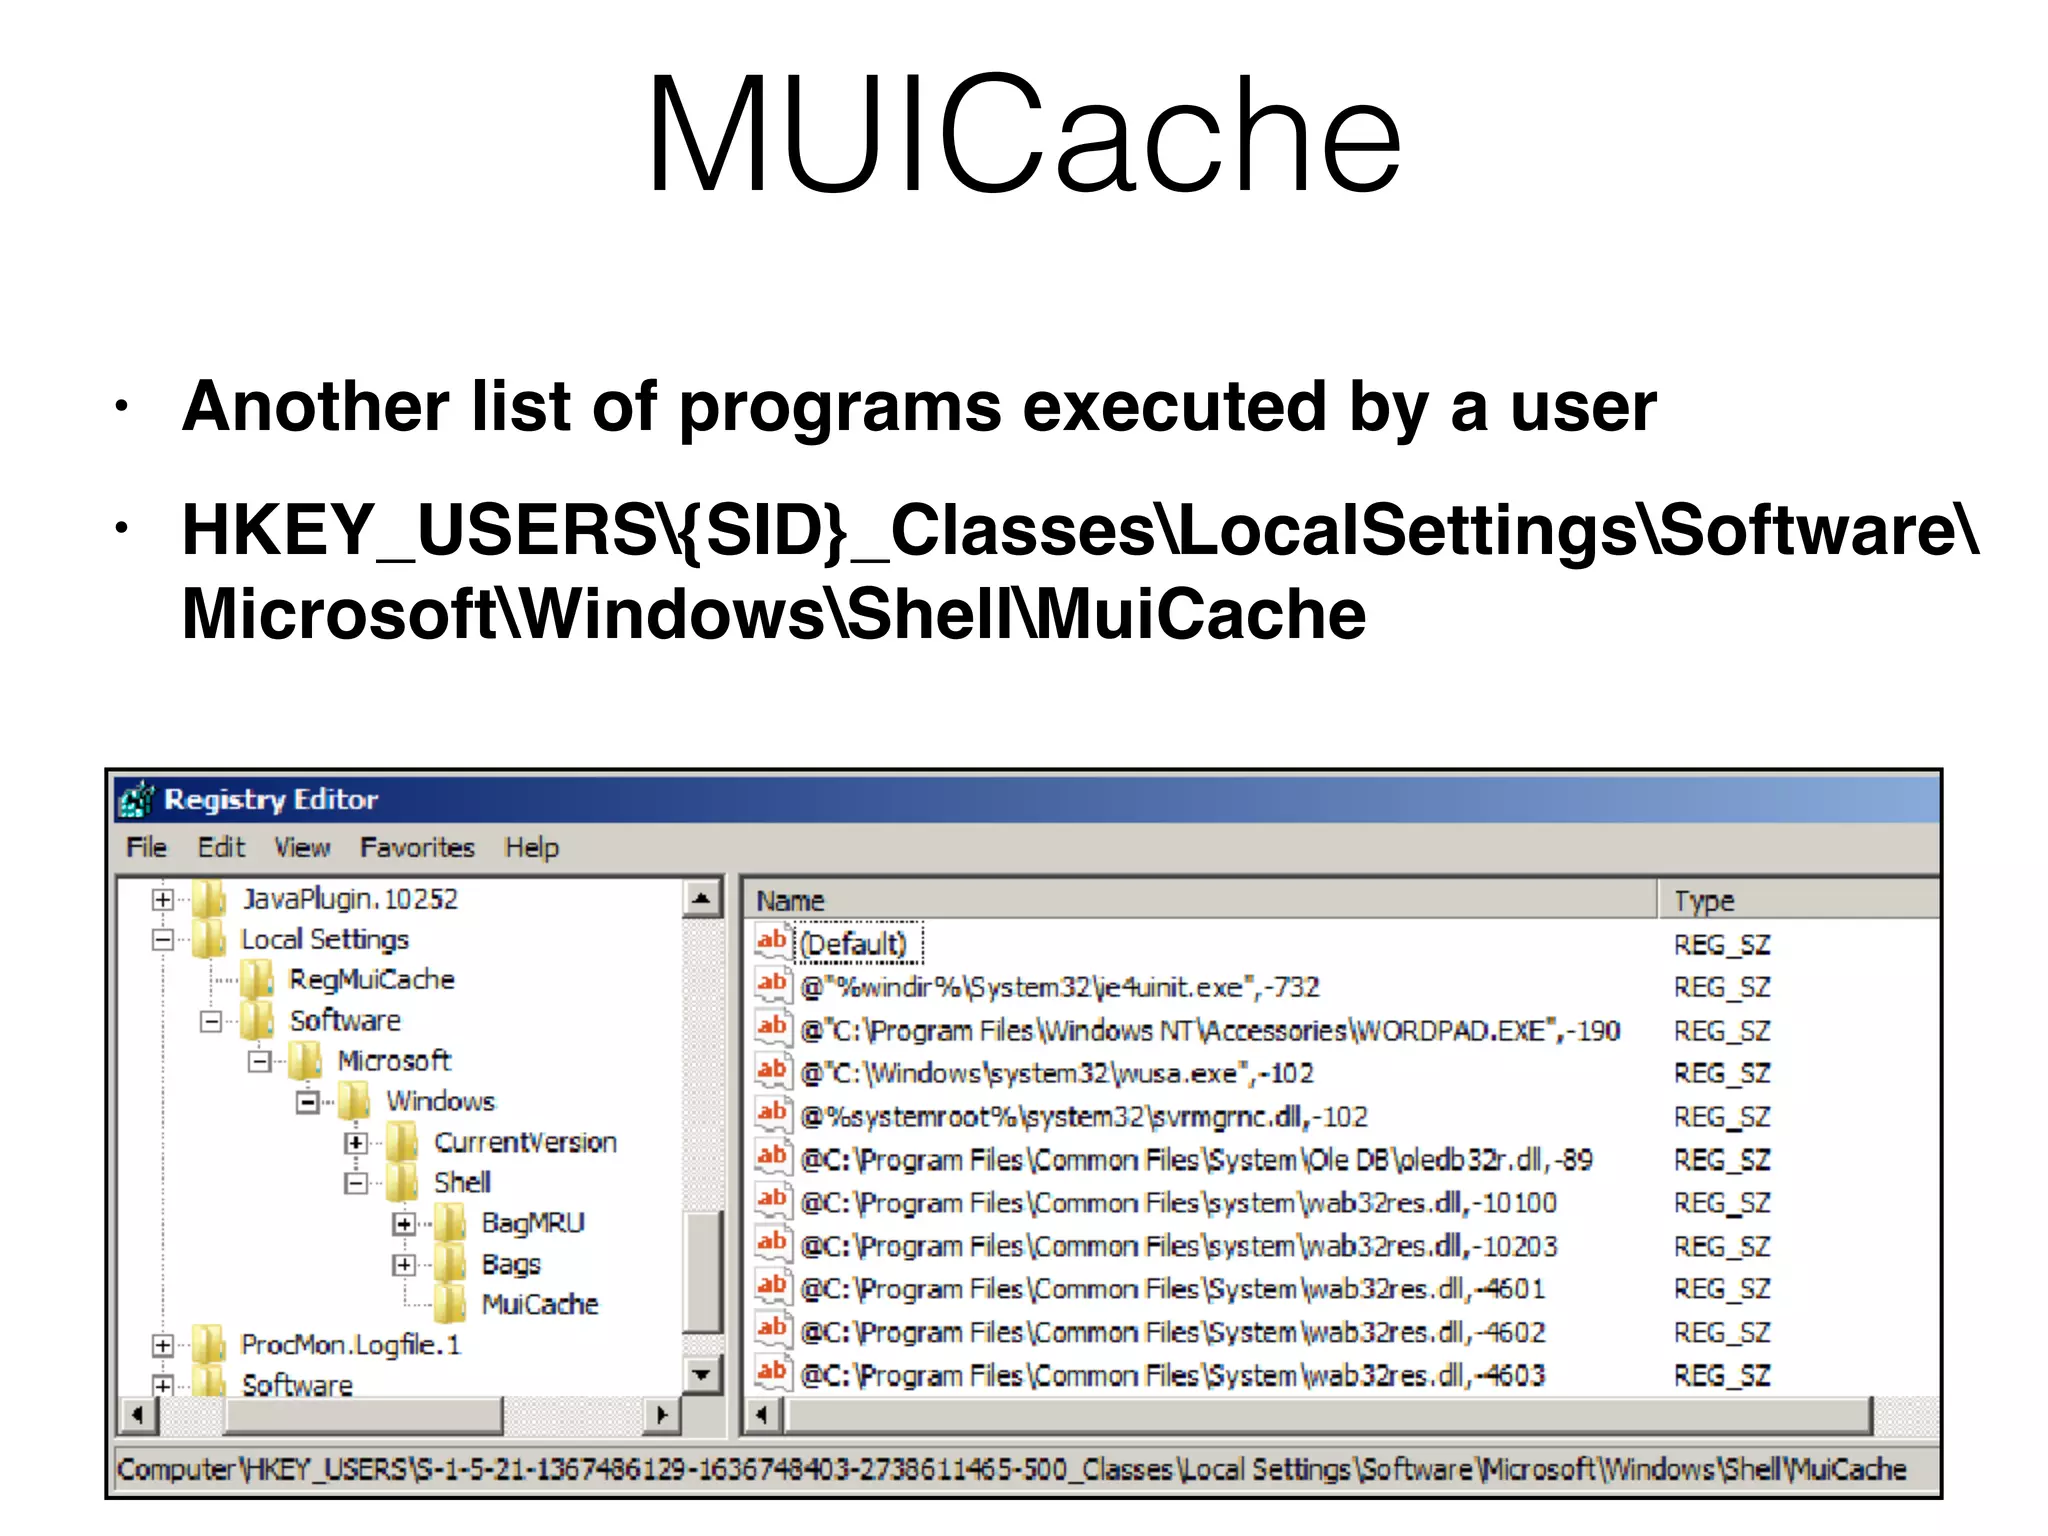Viewport: 2048px width, 1536px height.
Task: Expand the BagMRU tree node
Action: (x=403, y=1224)
